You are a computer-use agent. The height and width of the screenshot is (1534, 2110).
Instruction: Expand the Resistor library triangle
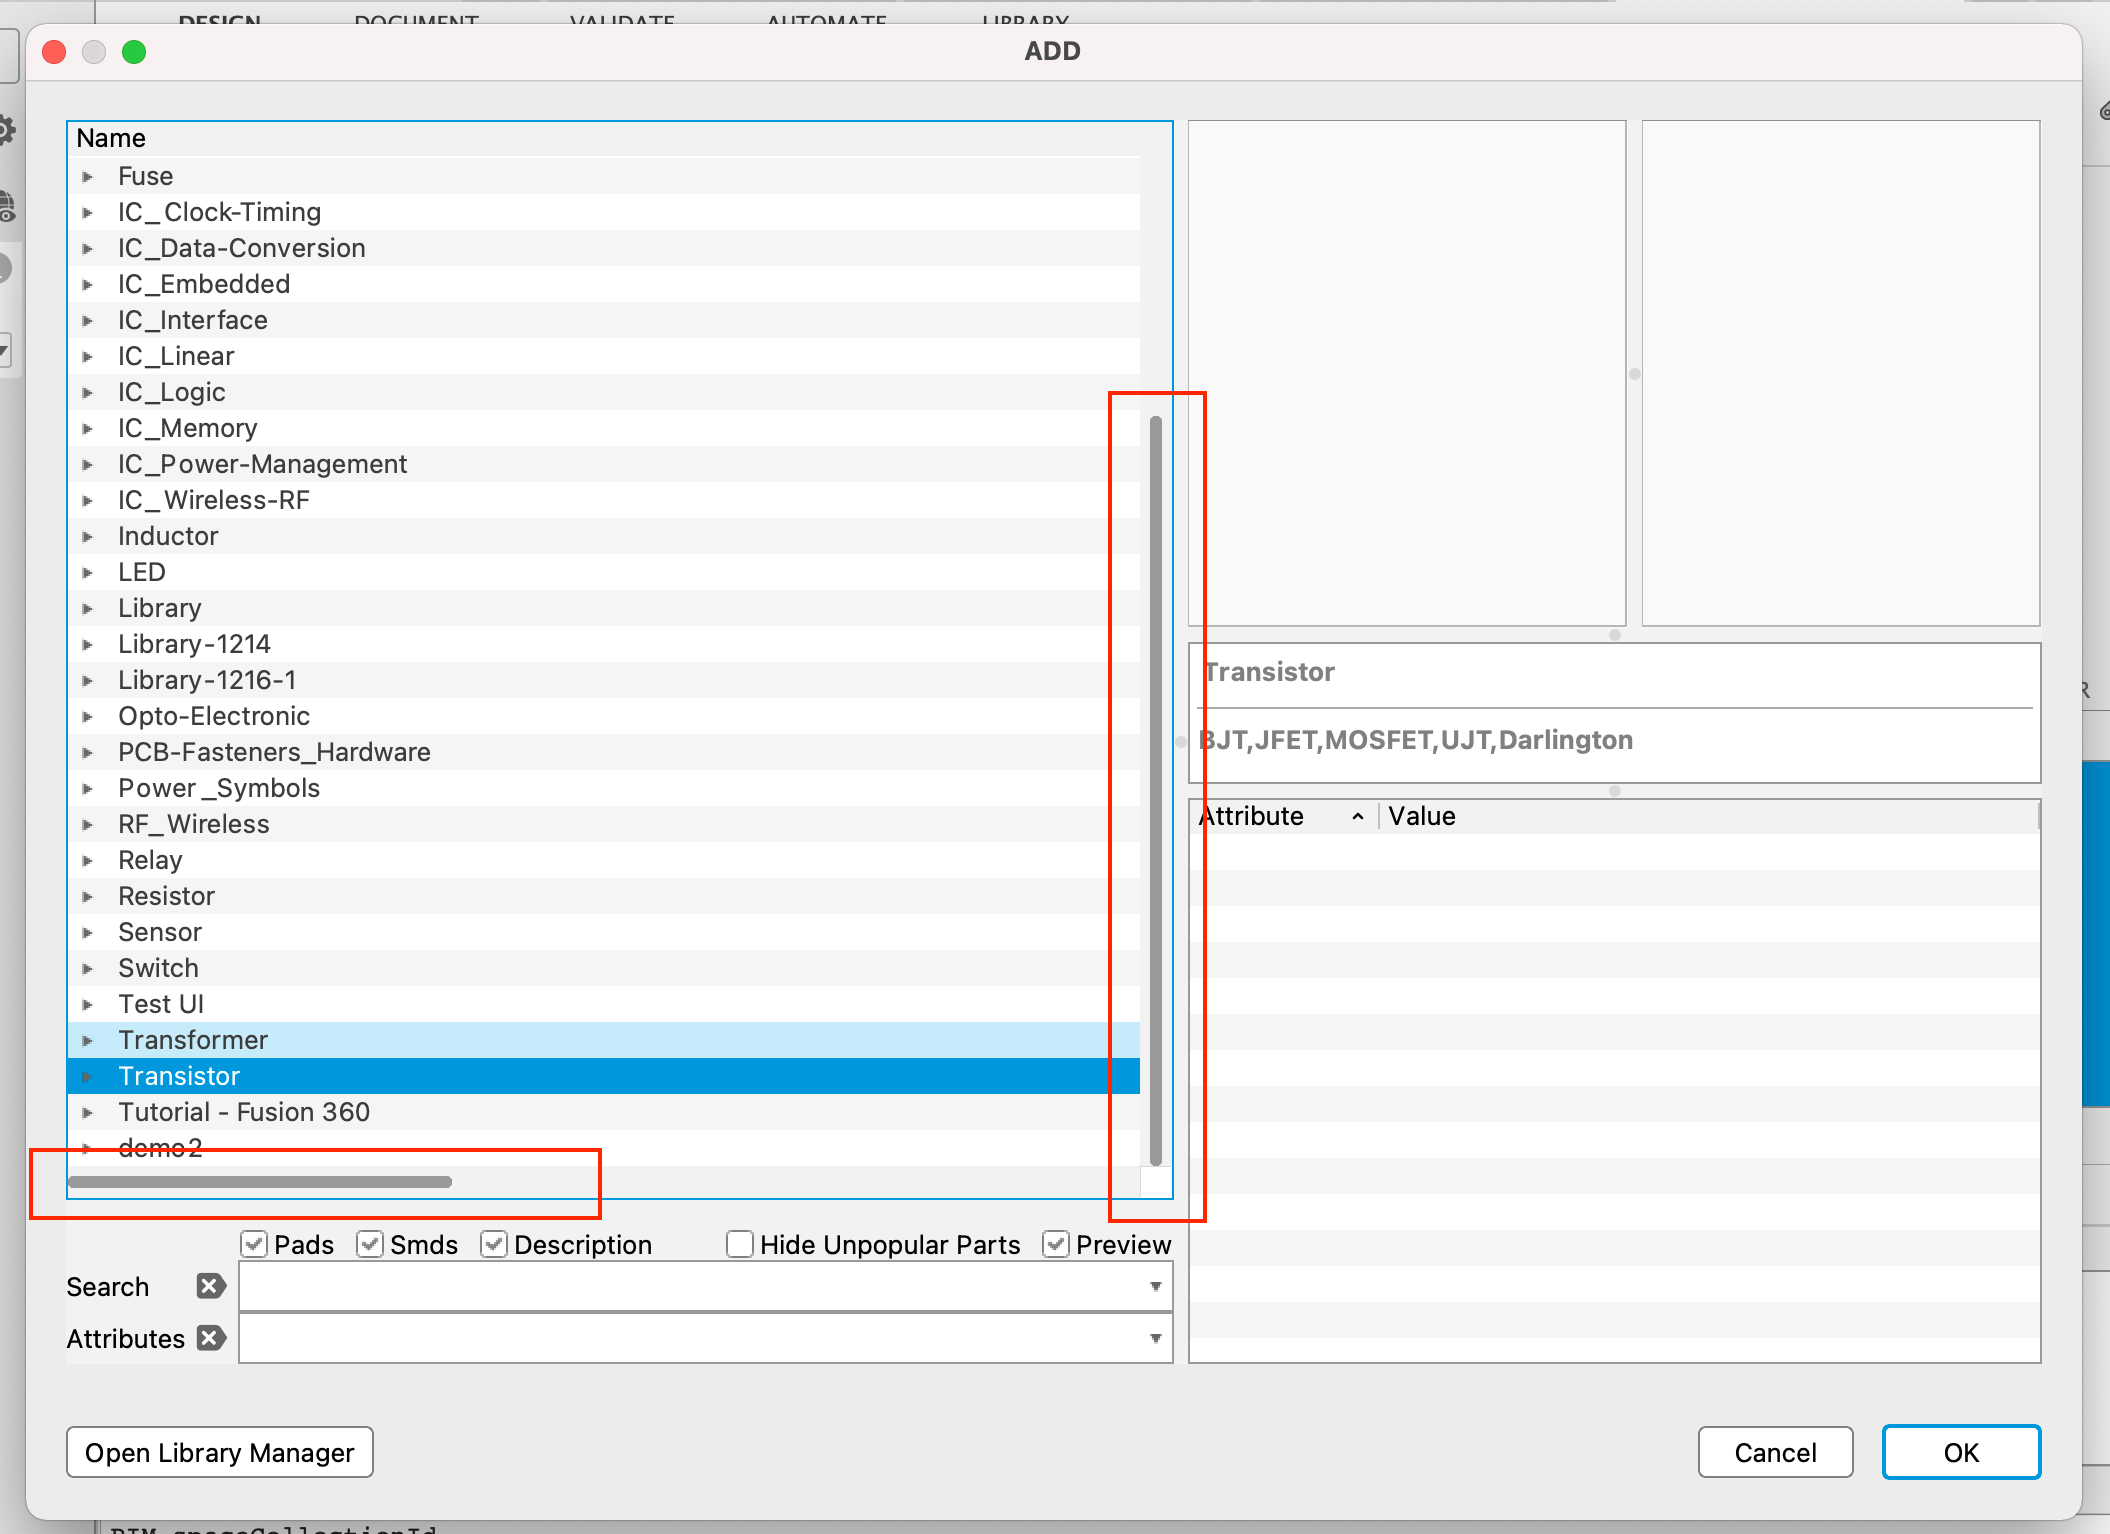click(x=88, y=897)
